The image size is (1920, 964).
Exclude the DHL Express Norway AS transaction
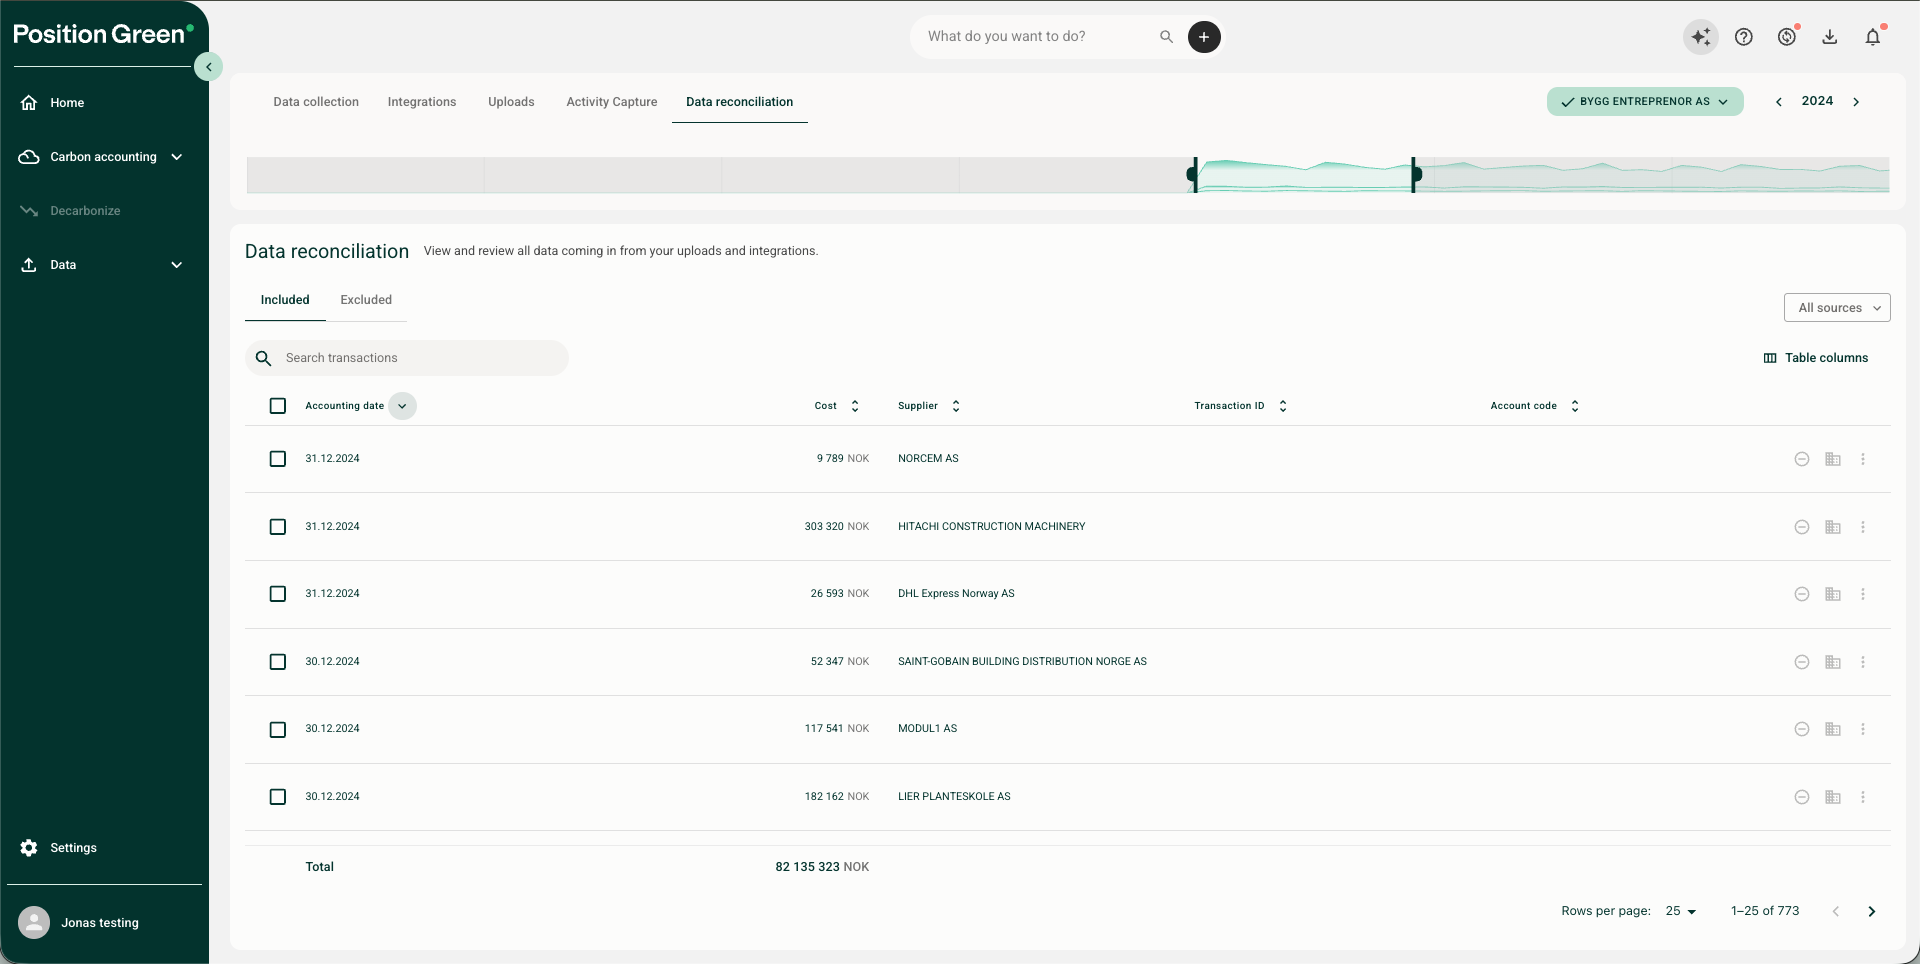pyautogui.click(x=1802, y=594)
